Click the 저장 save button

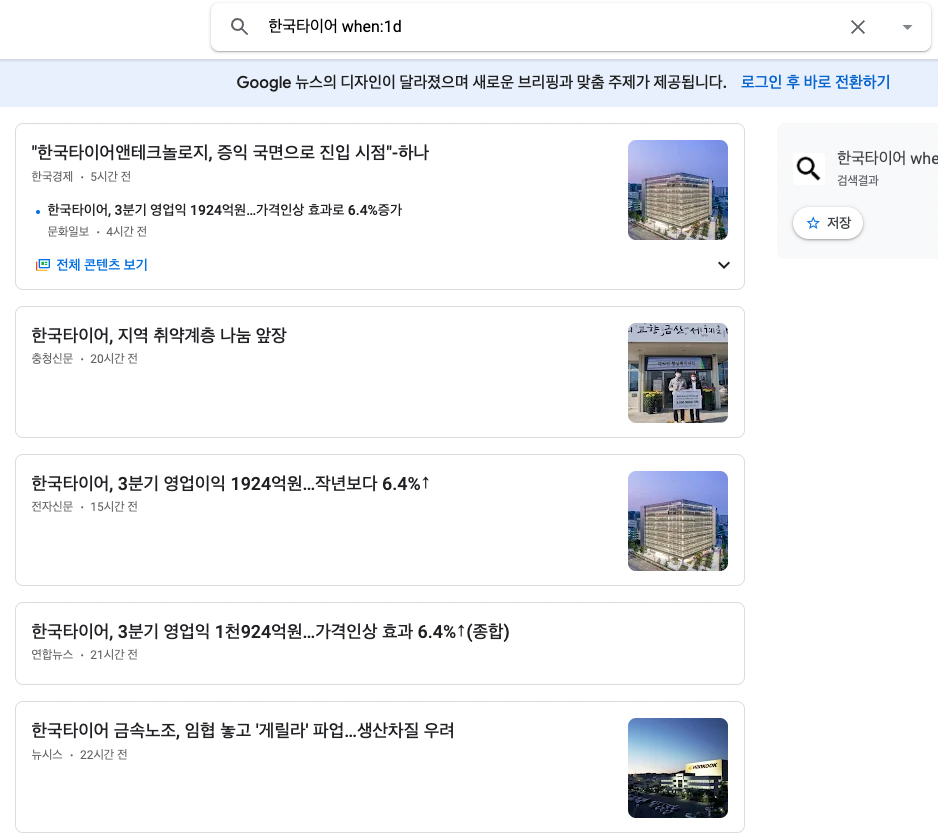pyautogui.click(x=828, y=223)
